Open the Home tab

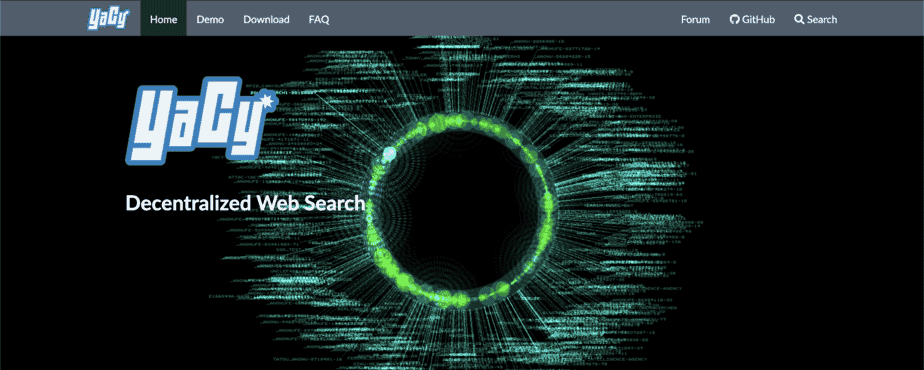[x=163, y=19]
